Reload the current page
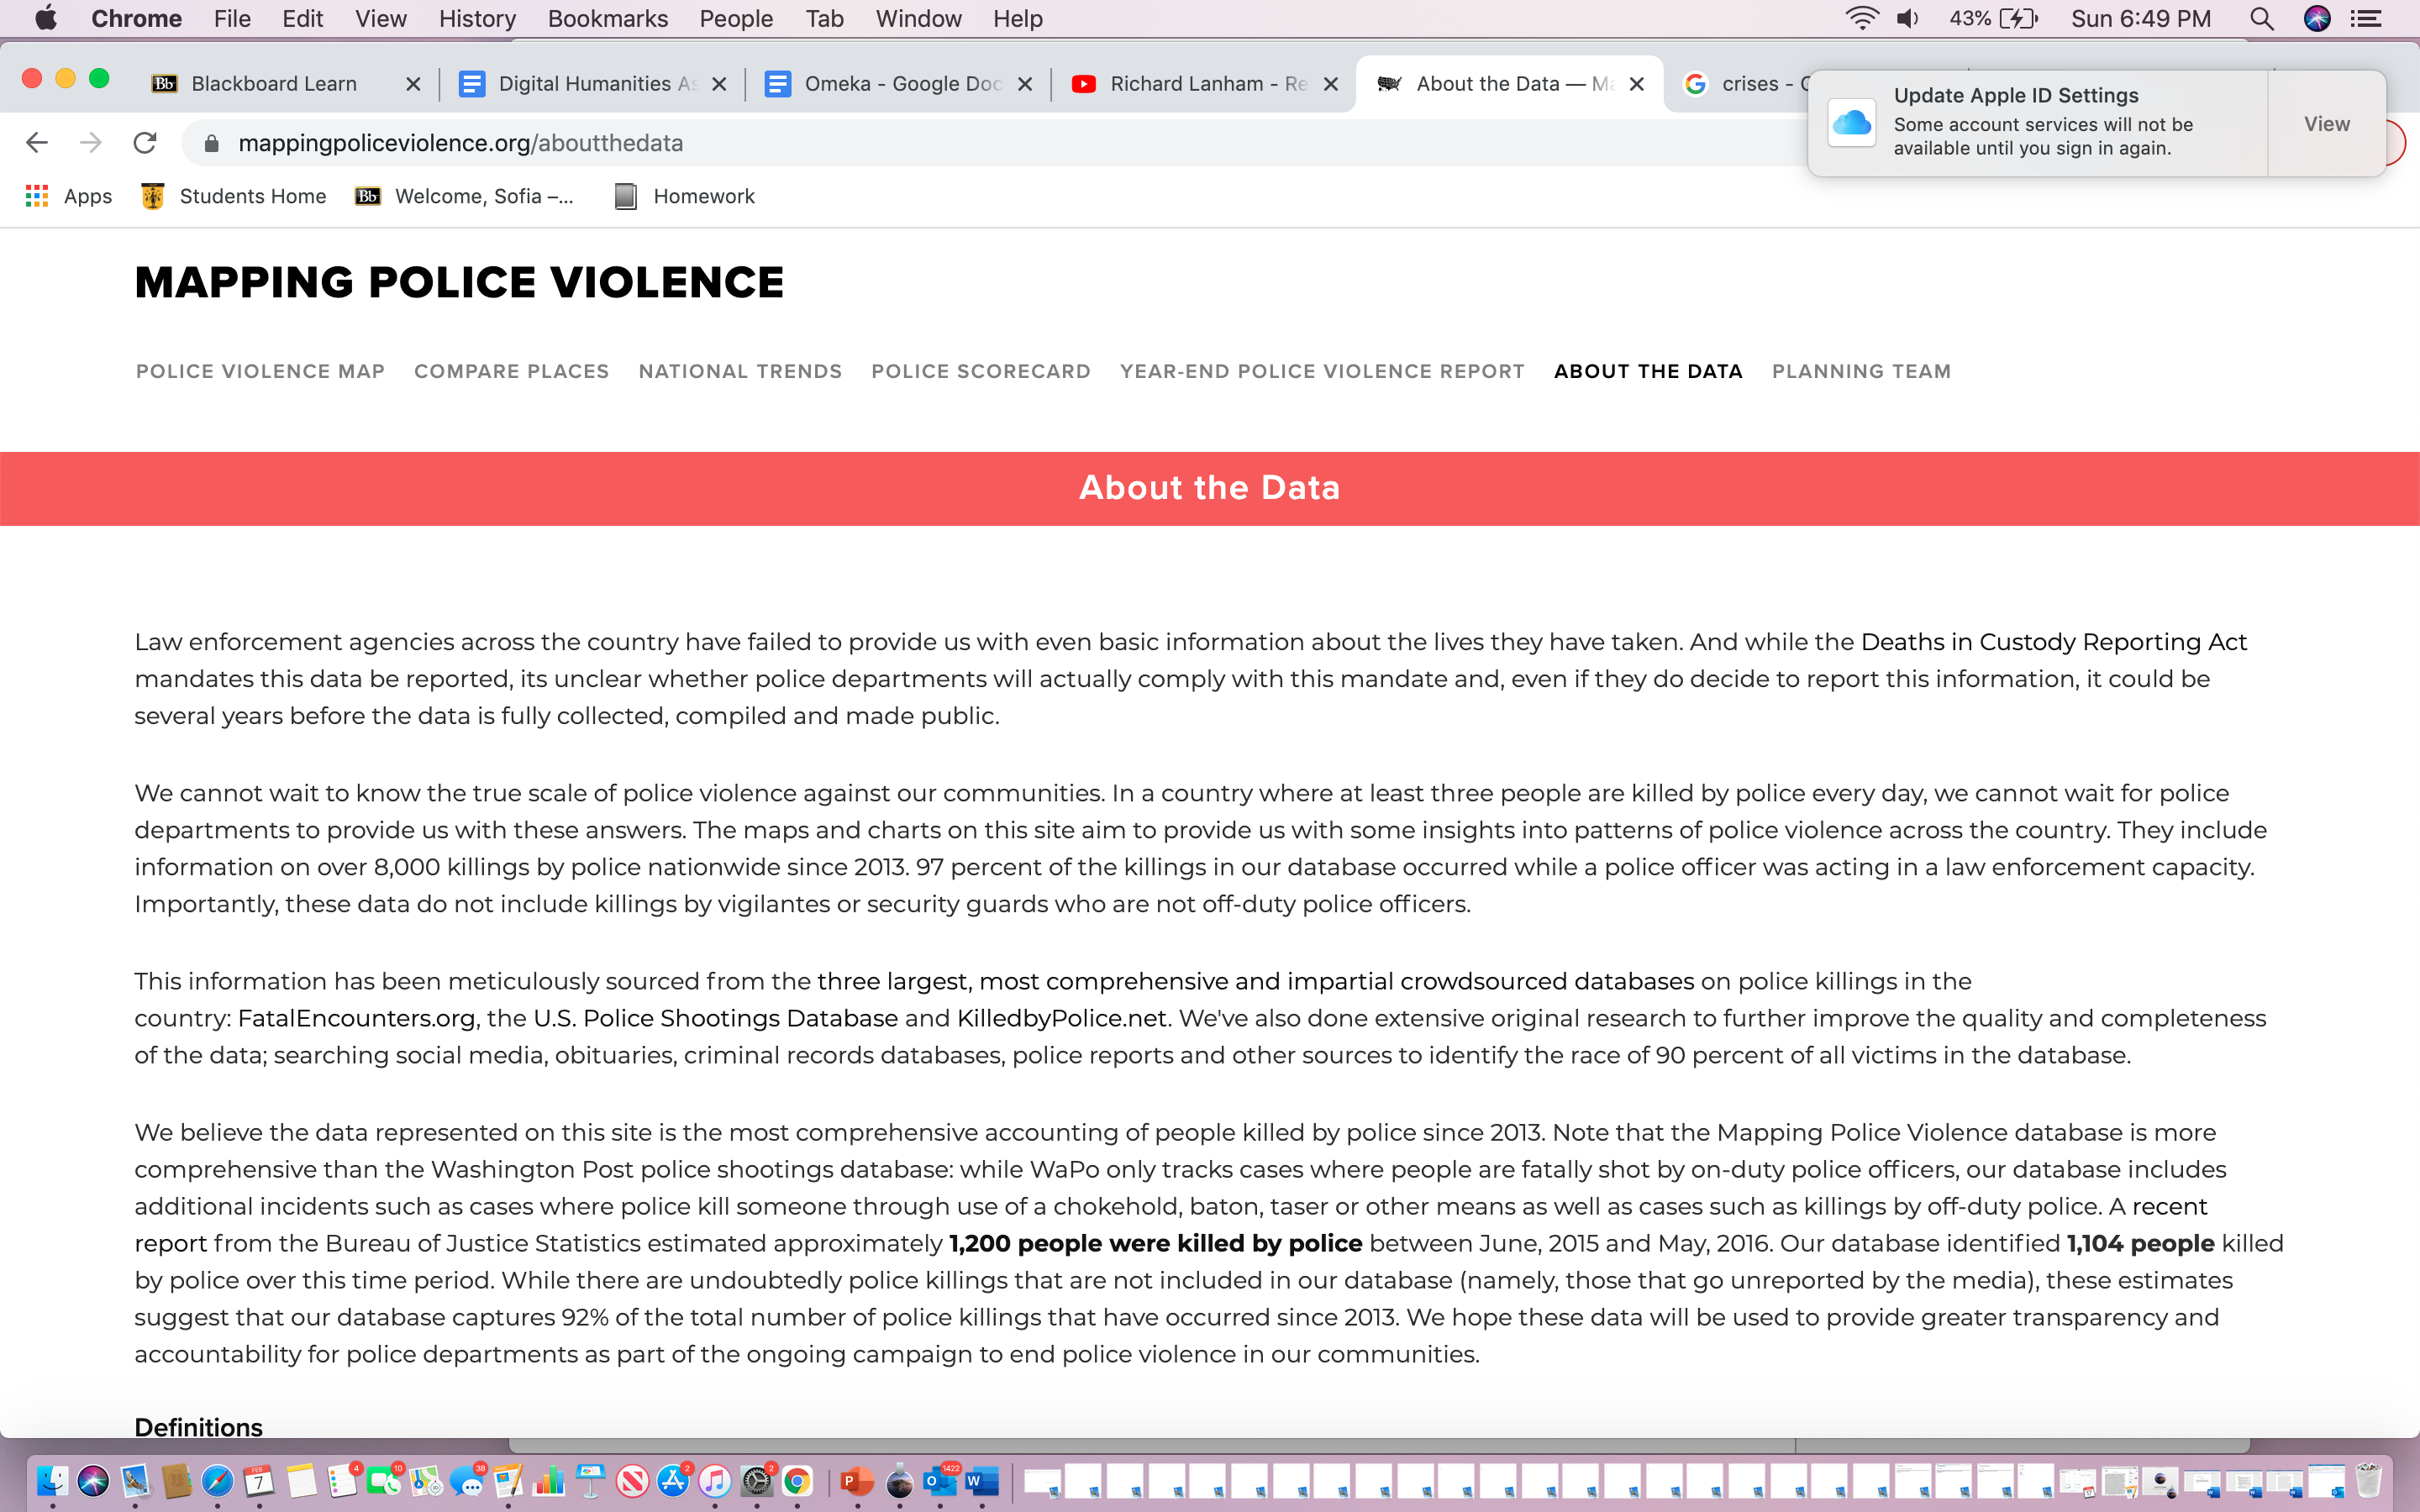The image size is (2420, 1512). 145,143
